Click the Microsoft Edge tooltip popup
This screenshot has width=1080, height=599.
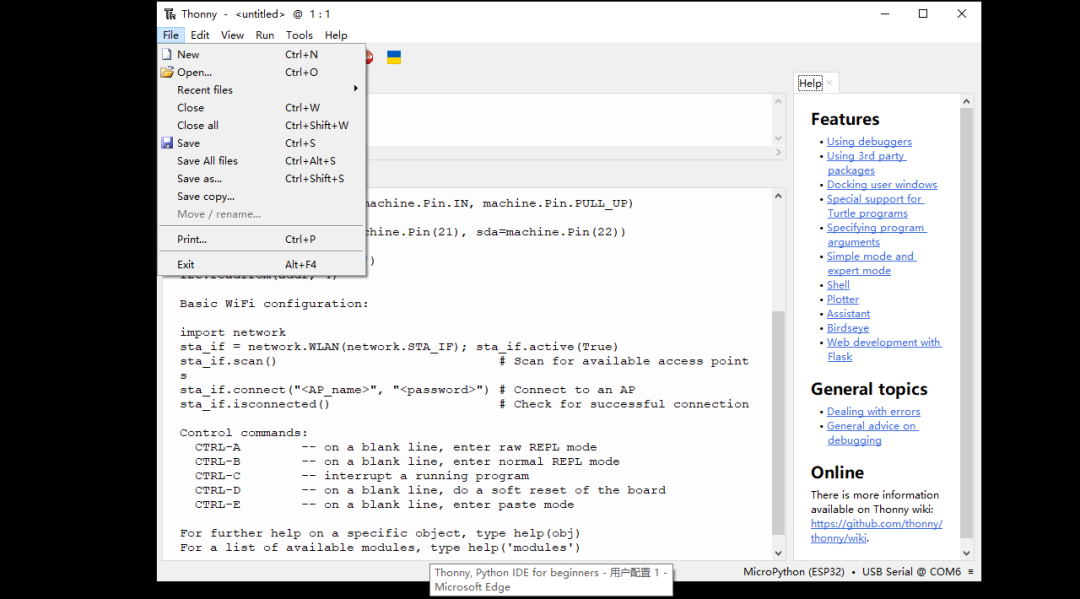point(551,580)
